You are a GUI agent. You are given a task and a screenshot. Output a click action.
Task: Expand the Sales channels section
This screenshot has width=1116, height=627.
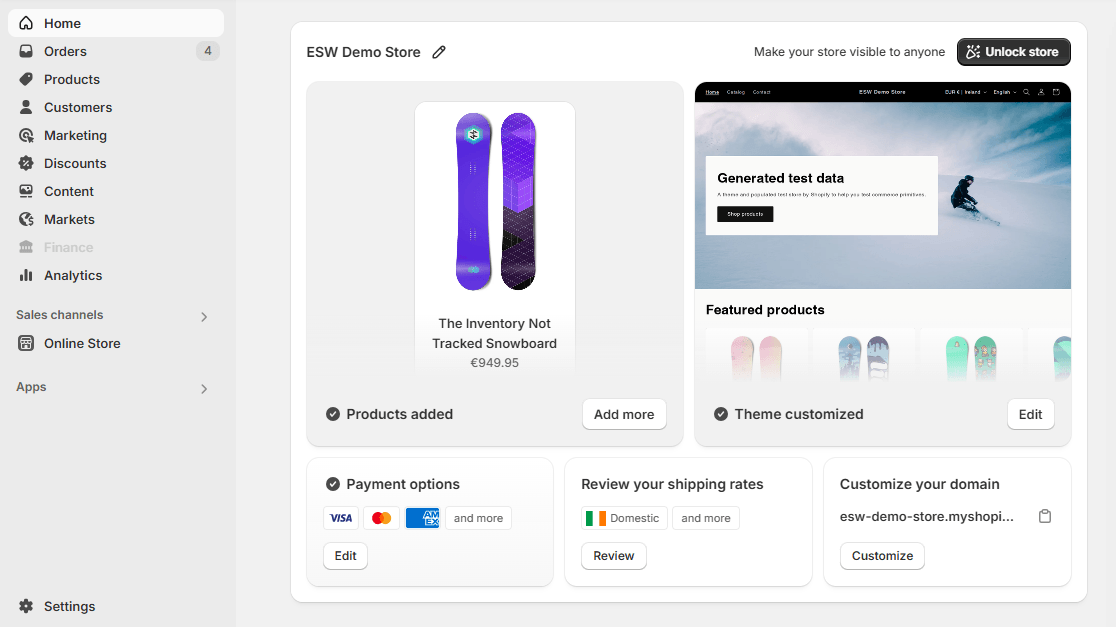tap(204, 317)
